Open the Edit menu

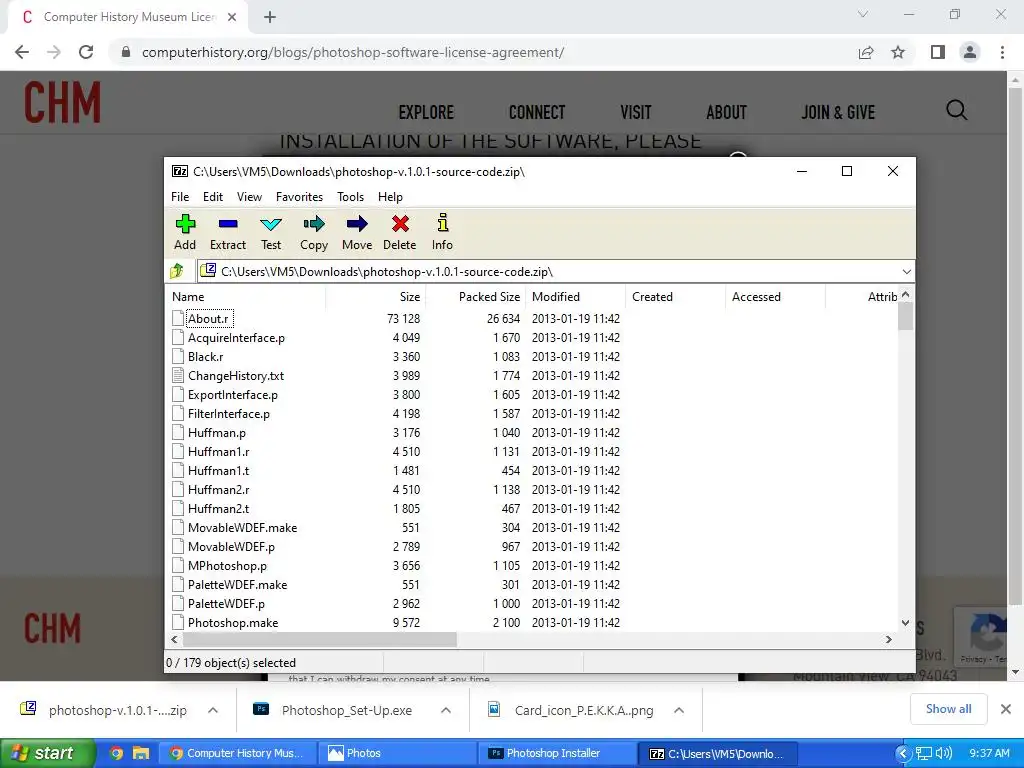pos(213,197)
